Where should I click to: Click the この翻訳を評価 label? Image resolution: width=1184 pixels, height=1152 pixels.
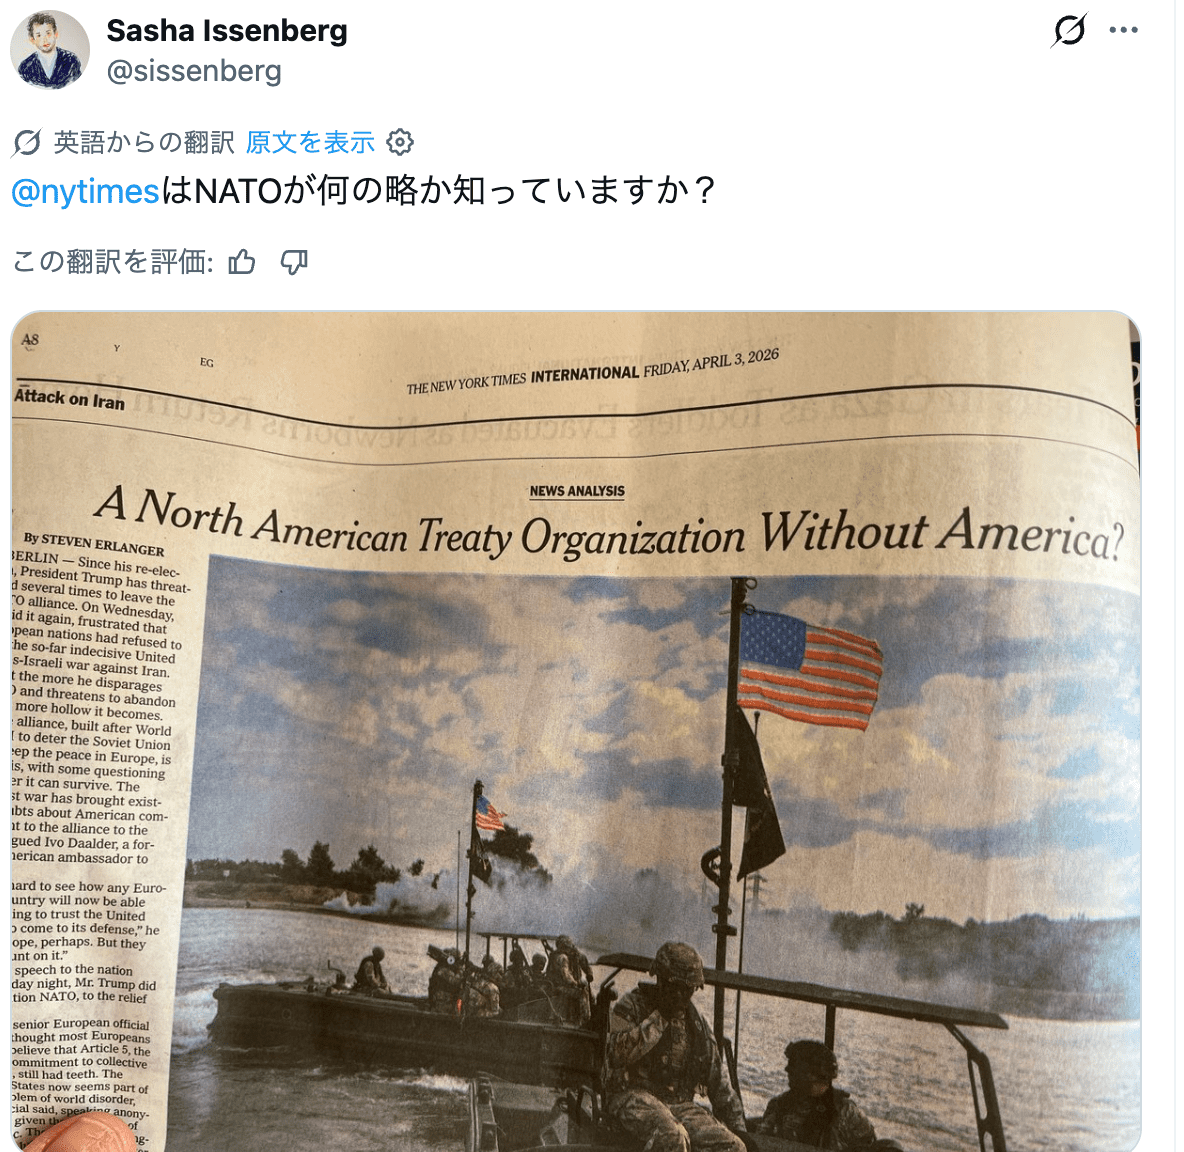113,262
